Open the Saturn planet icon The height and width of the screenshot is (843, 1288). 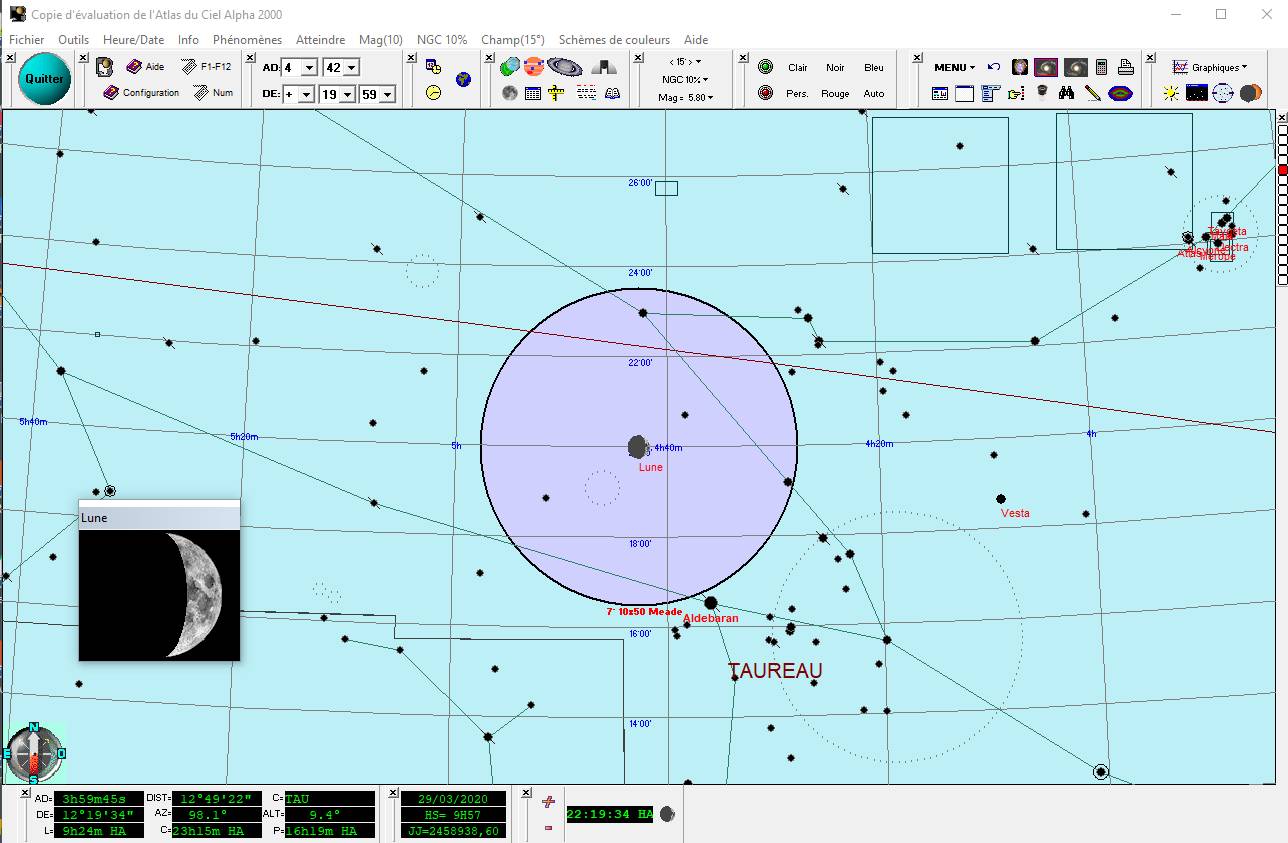coord(565,67)
